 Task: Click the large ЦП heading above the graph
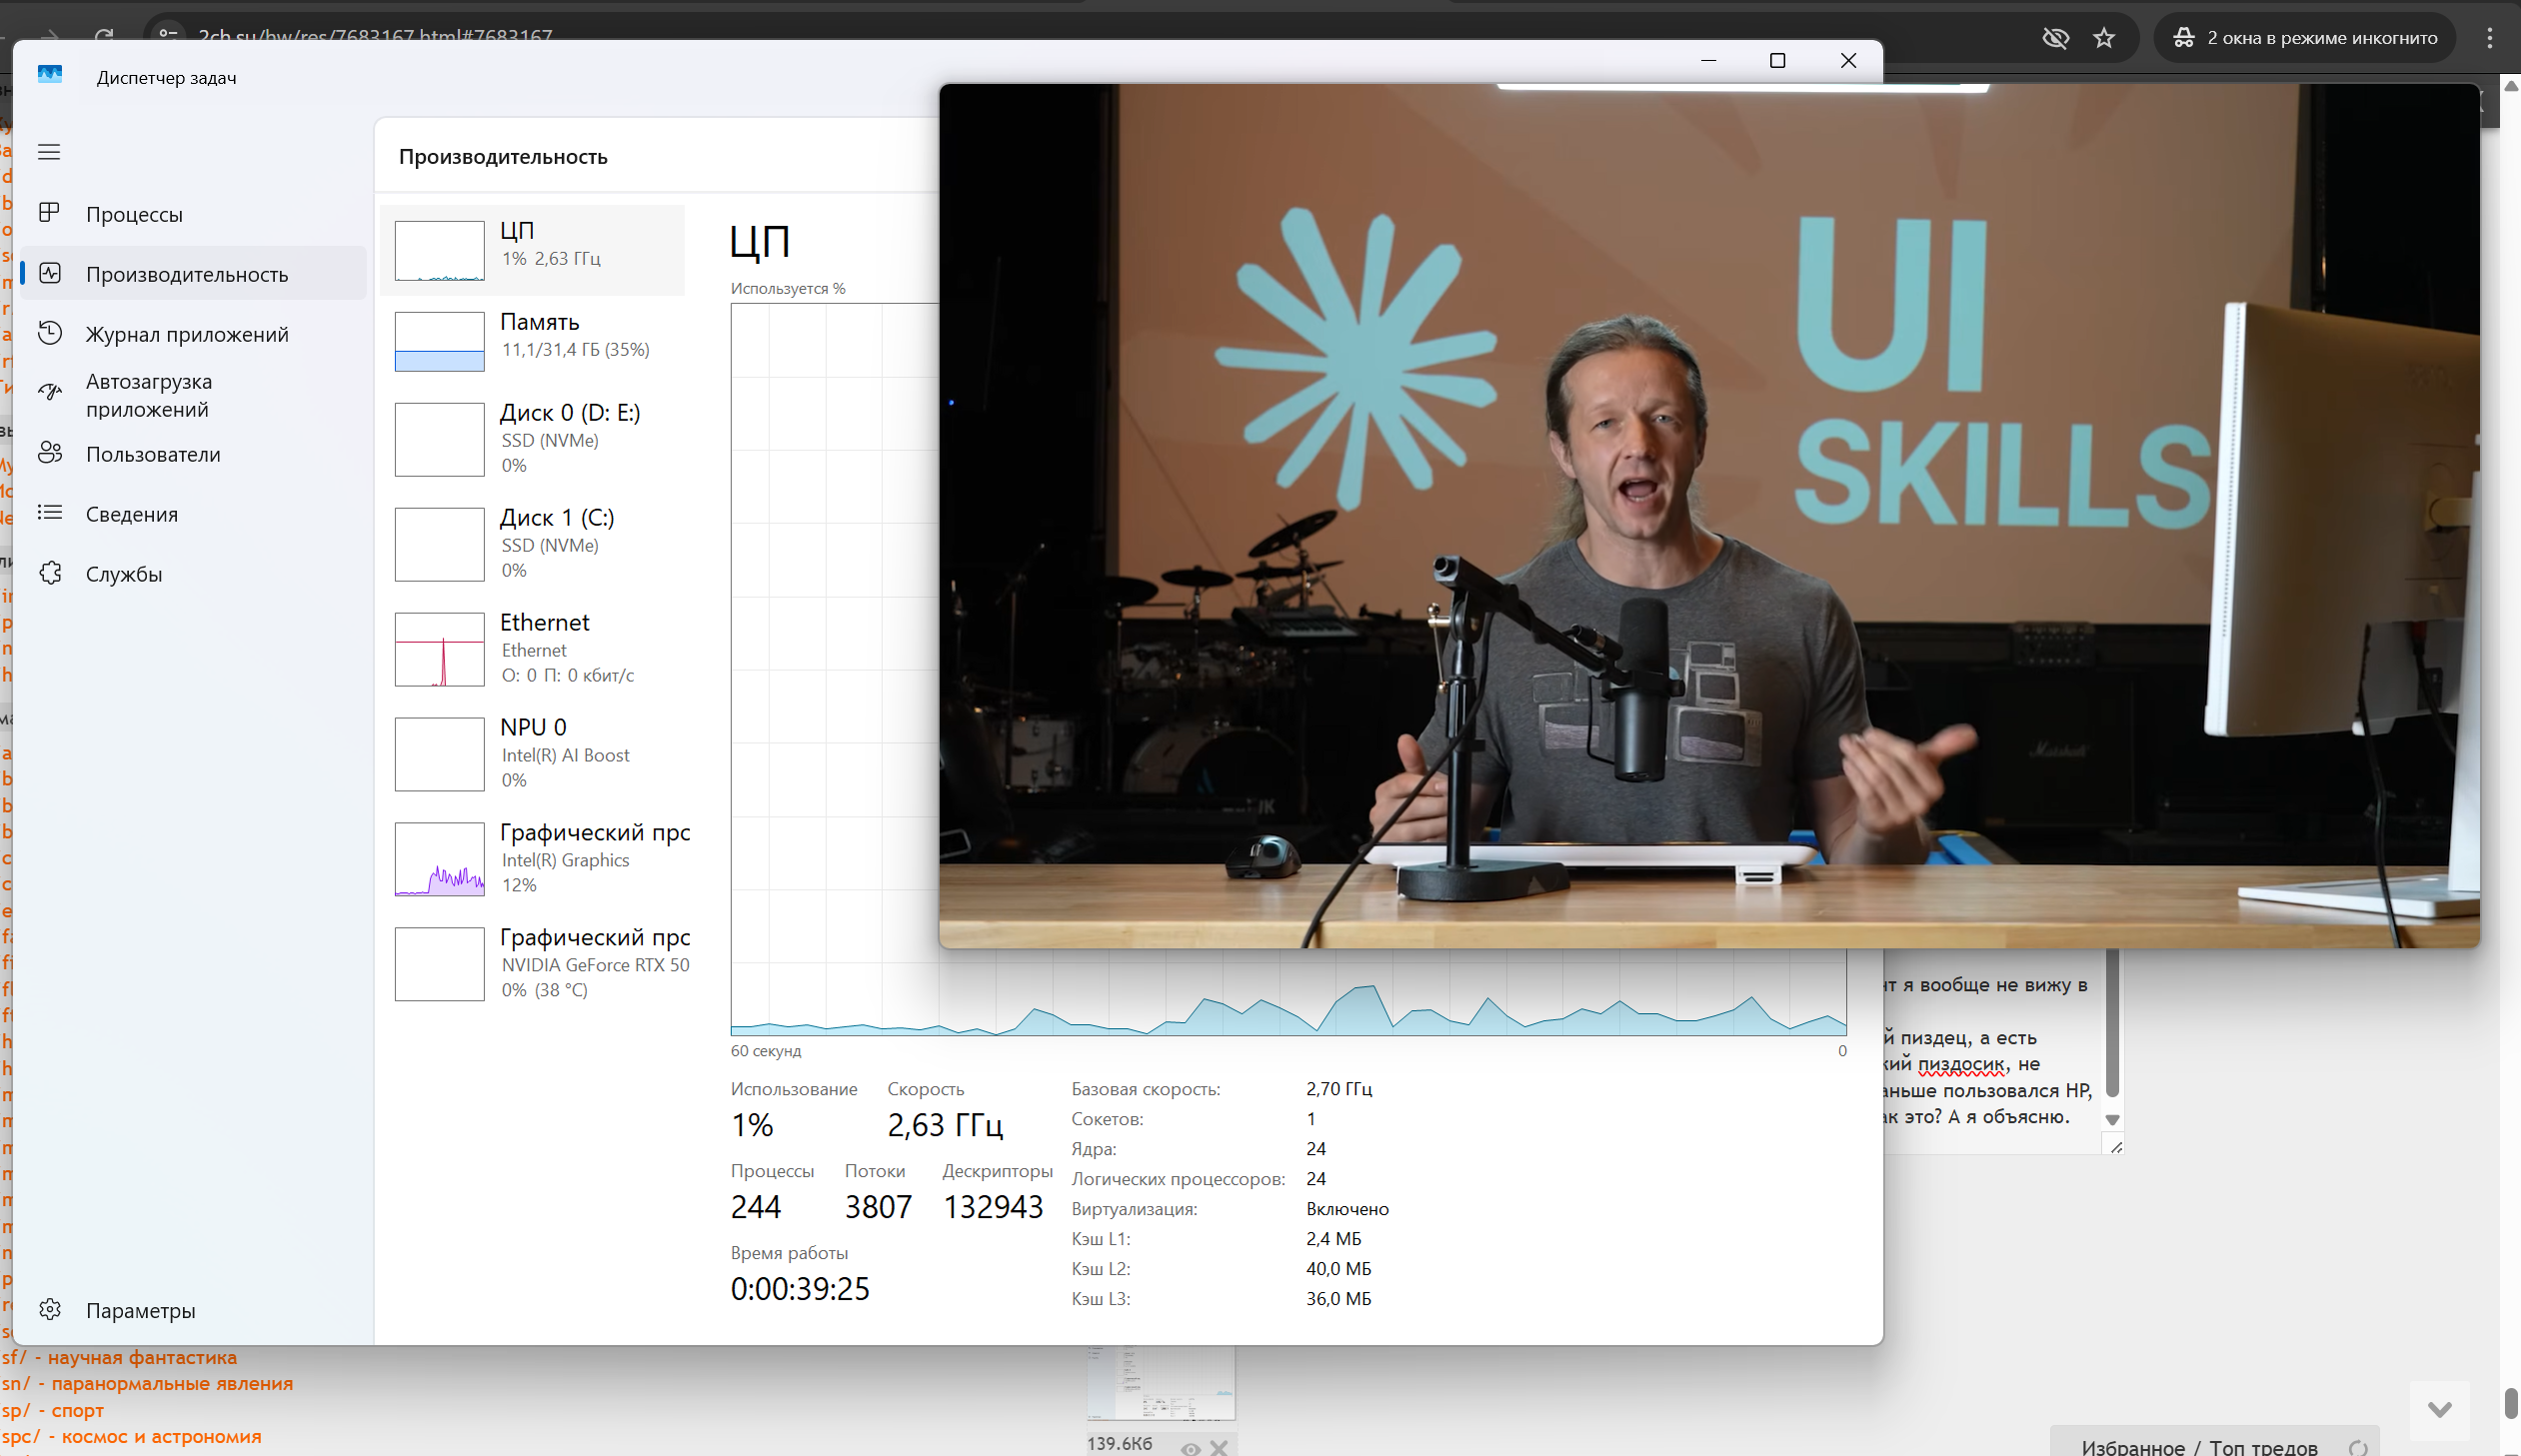coord(760,241)
